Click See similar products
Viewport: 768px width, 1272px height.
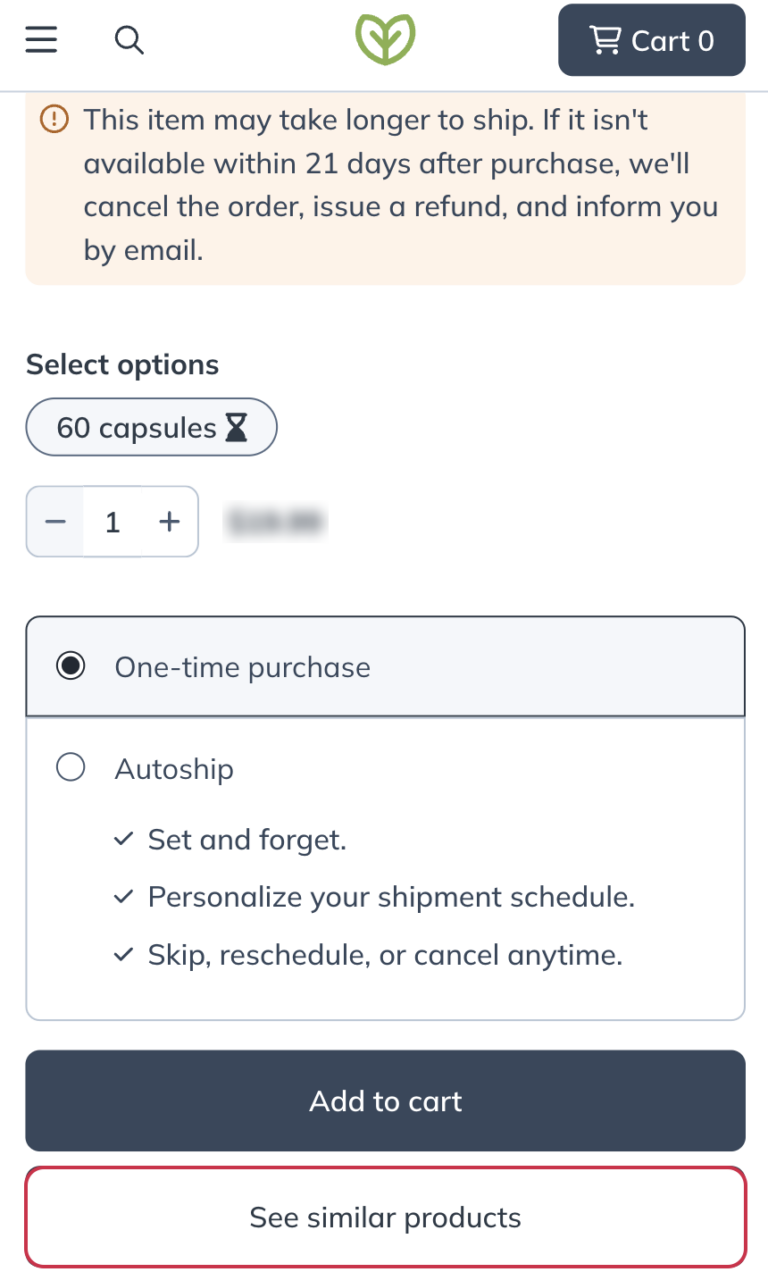[384, 1217]
